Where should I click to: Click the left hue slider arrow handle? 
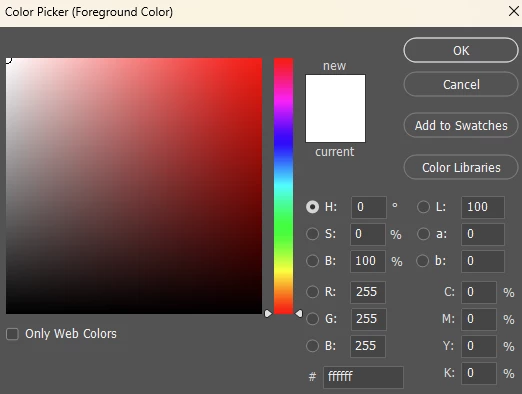pos(268,314)
